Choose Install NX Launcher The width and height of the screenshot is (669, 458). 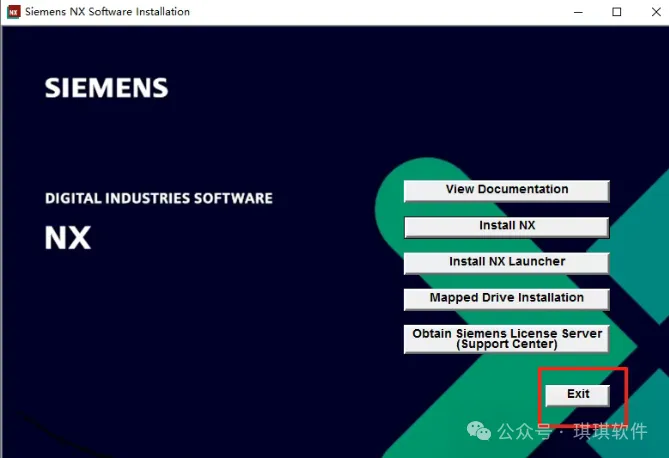506,263
